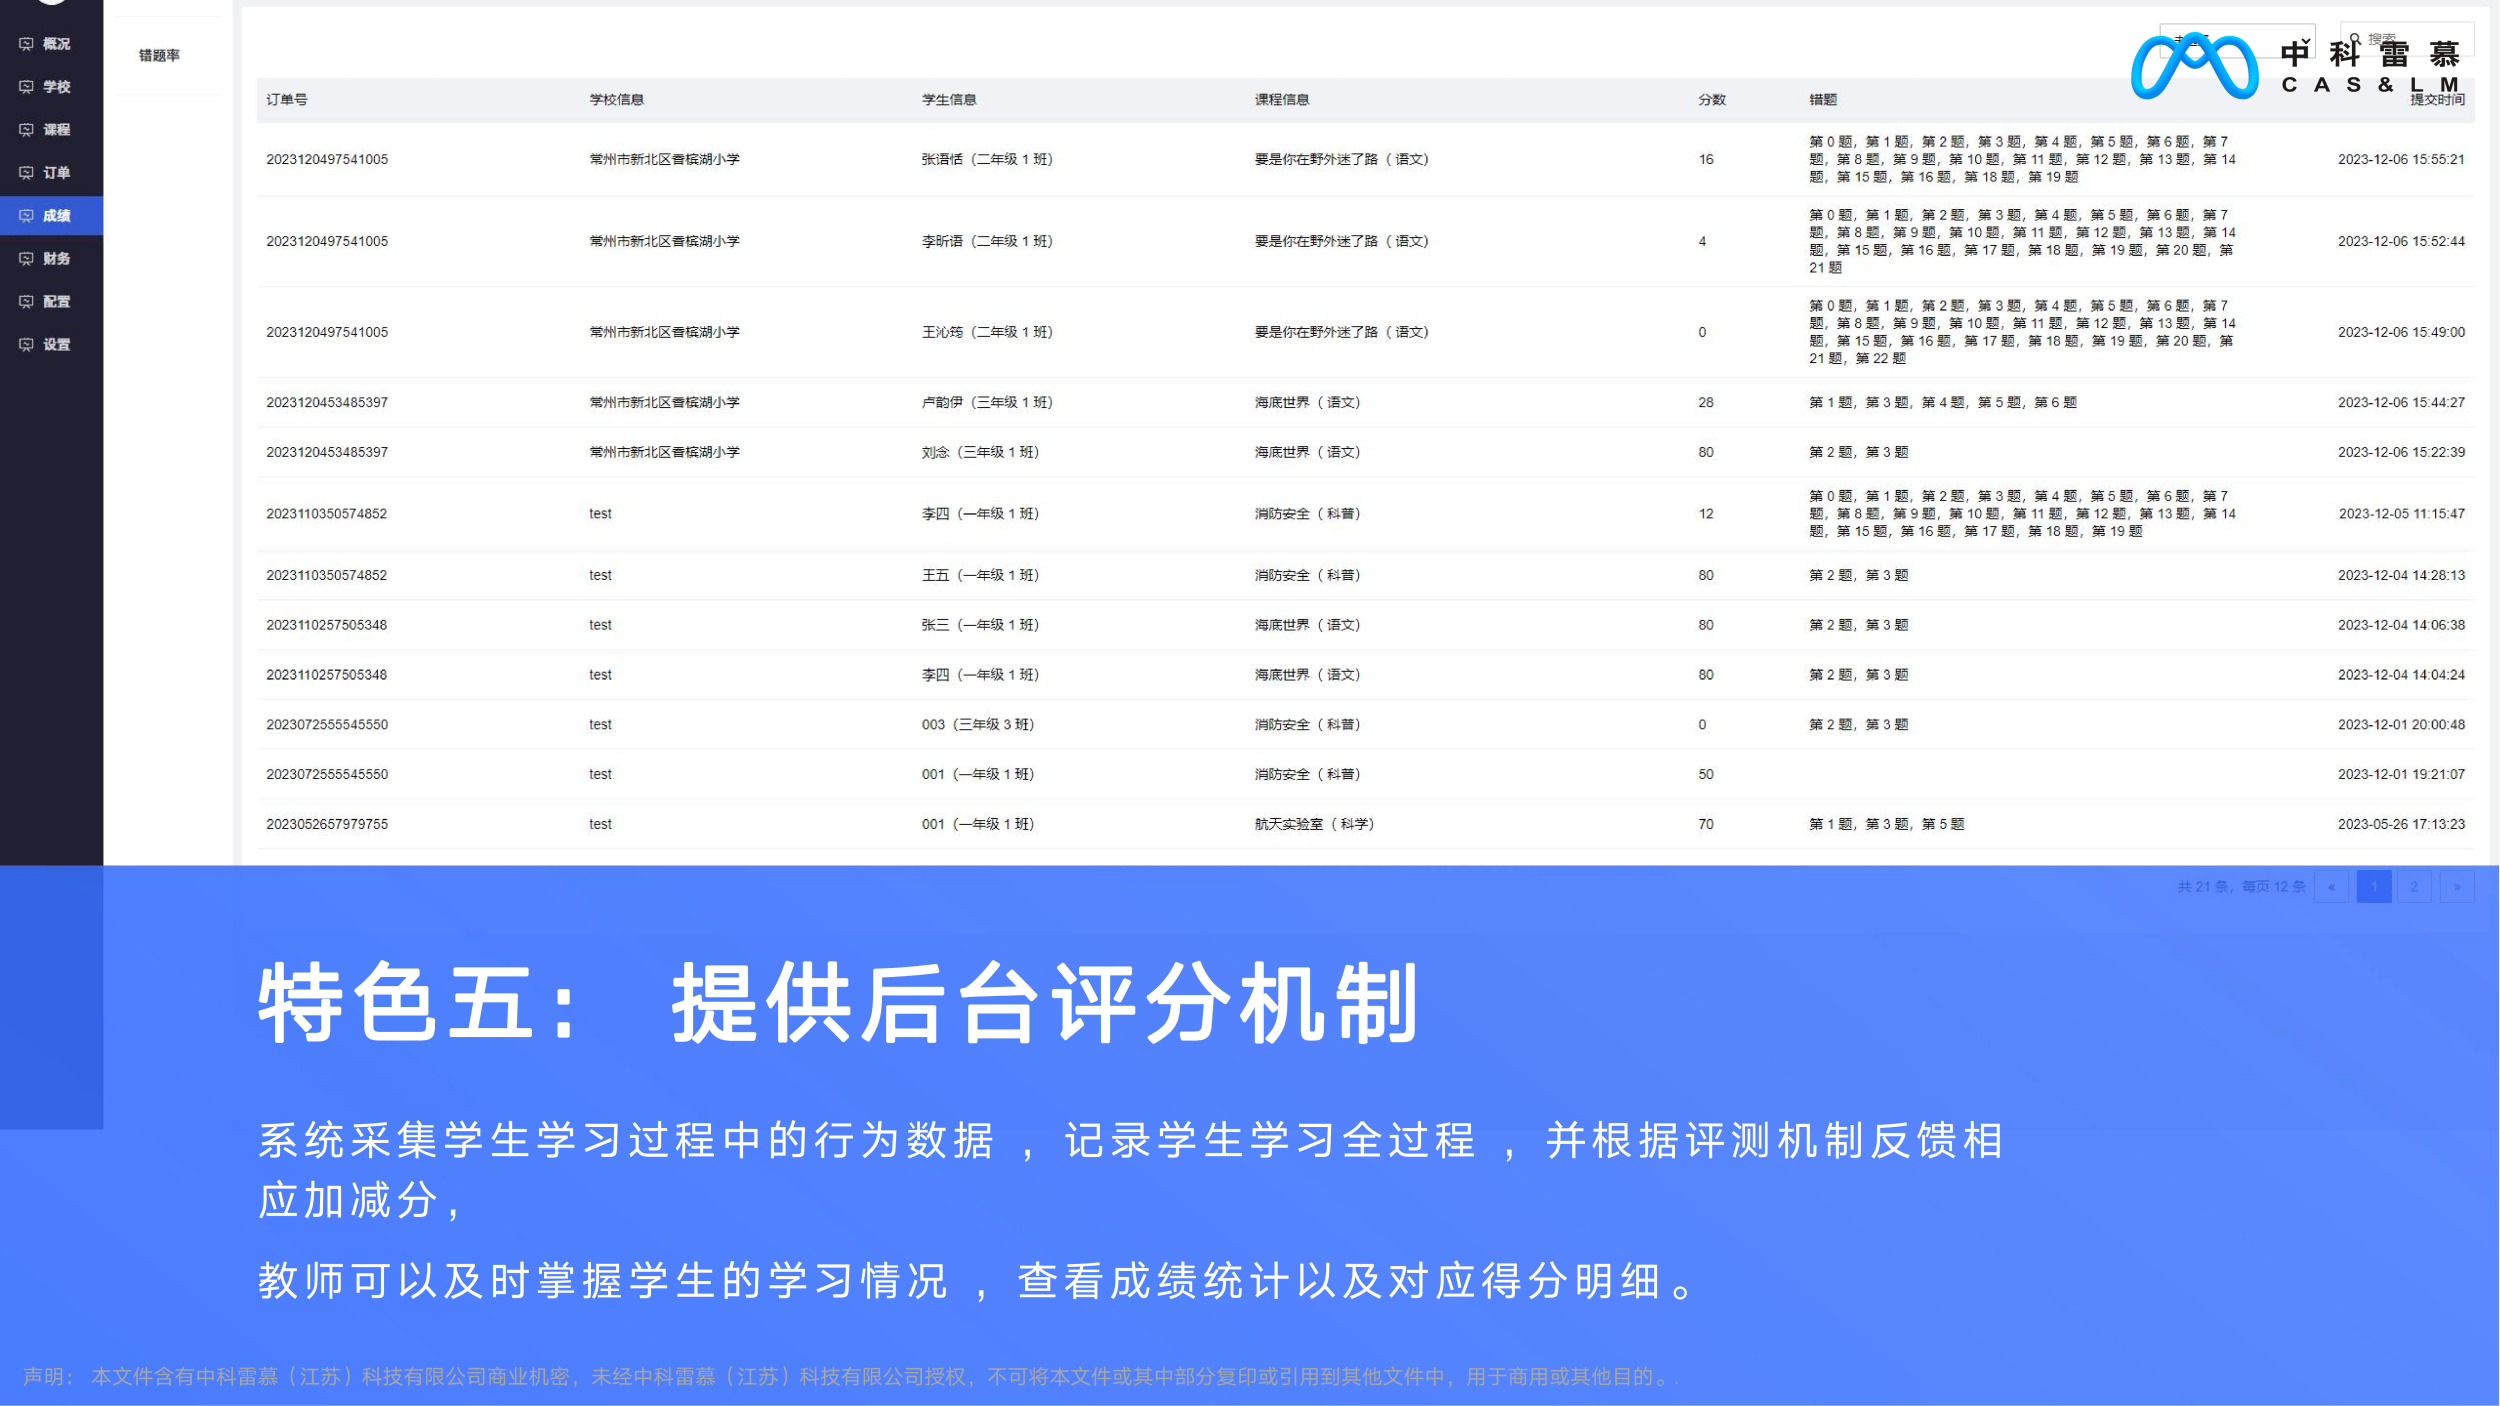Screen dimensions: 2500x1406
Task: Click timestamp 2023-12-06 15:55:21
Action: click(2401, 160)
